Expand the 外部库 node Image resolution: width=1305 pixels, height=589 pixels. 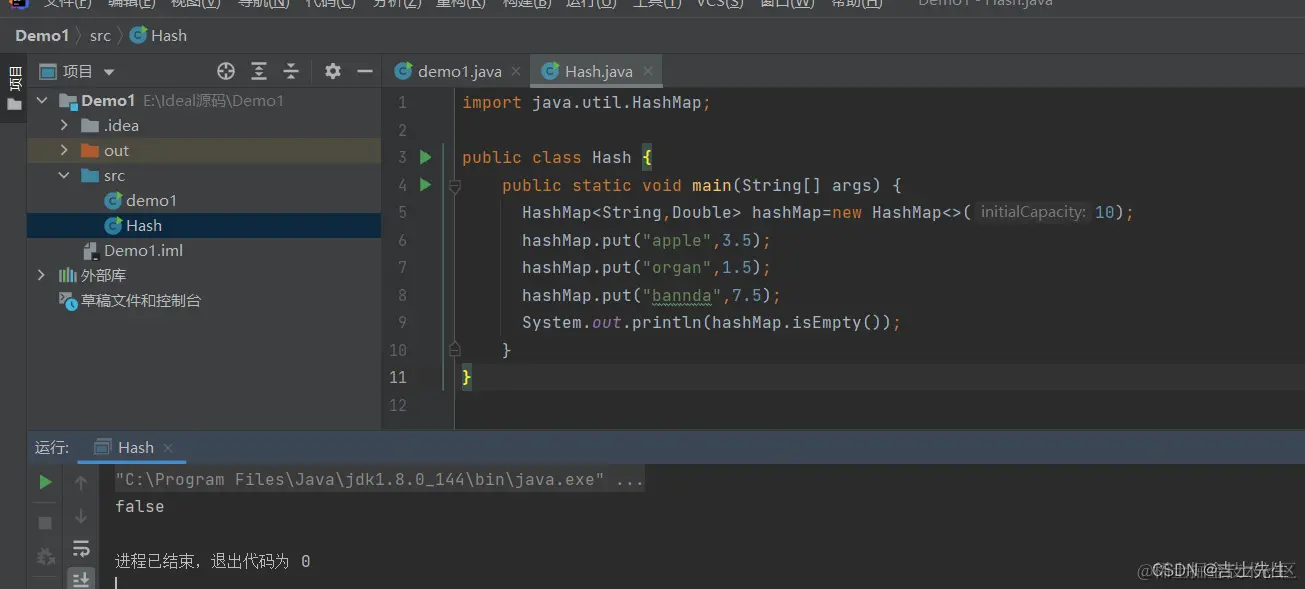click(42, 275)
